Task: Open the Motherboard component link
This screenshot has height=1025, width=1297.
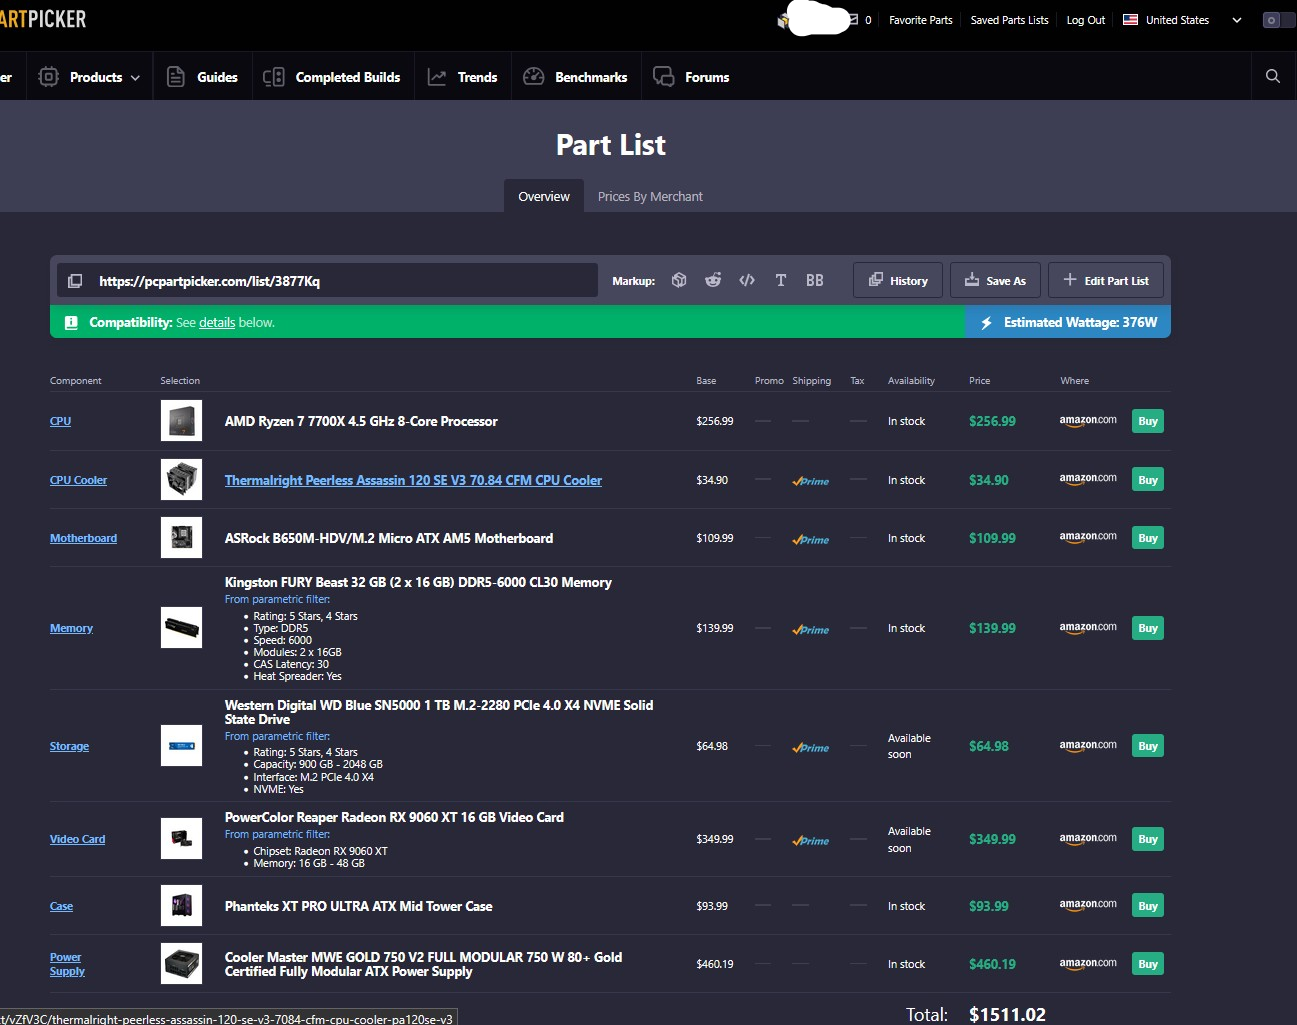Action: (83, 538)
